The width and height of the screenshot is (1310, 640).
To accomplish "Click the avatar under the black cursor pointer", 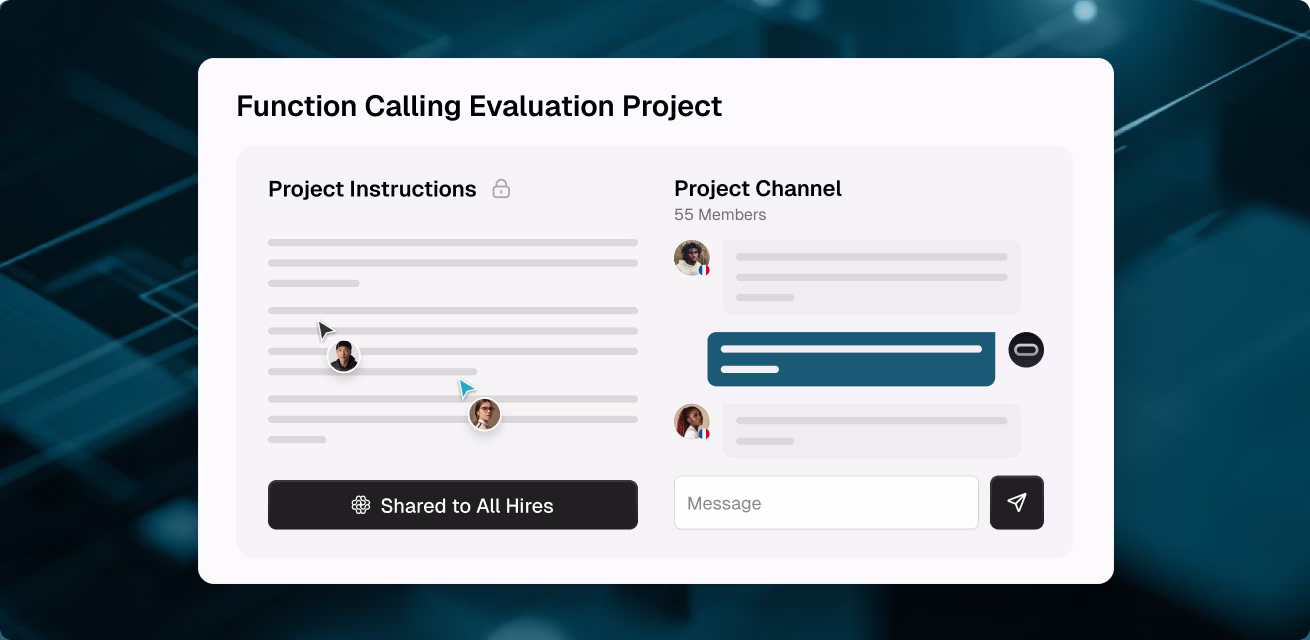I will pyautogui.click(x=343, y=356).
